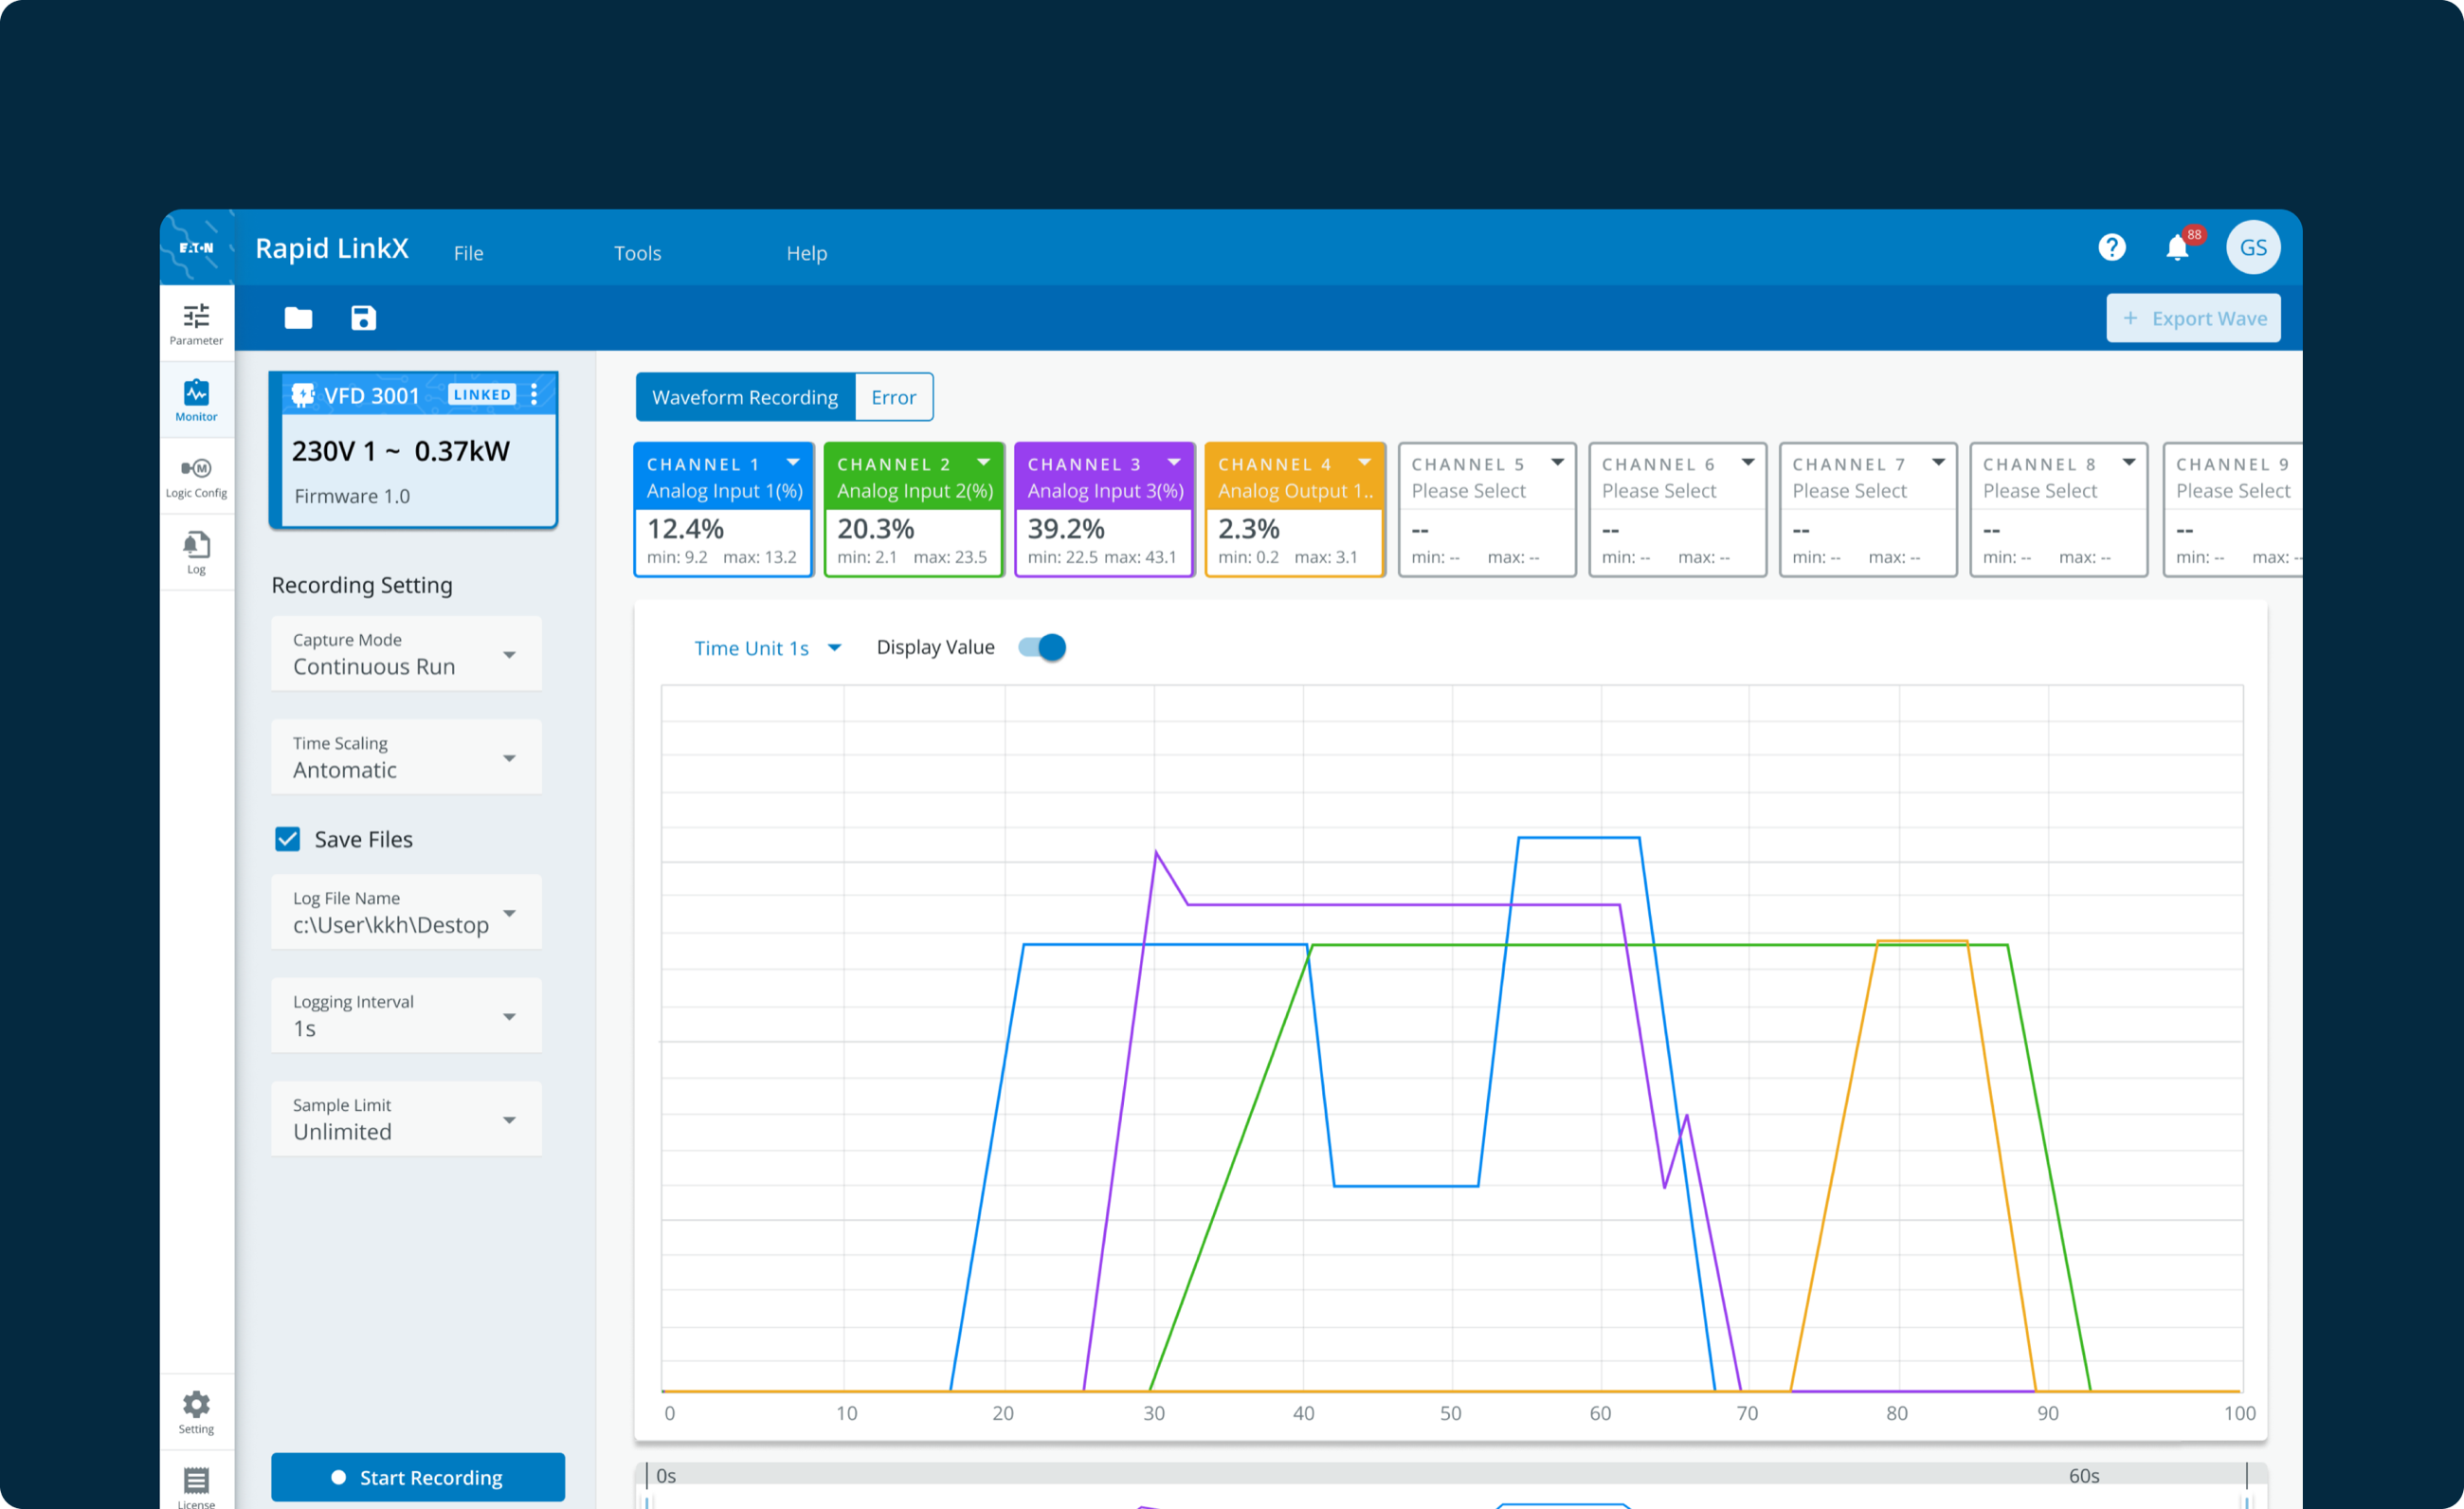Click the Channel 2 value 20.3%
The height and width of the screenshot is (1509, 2464).
click(875, 528)
